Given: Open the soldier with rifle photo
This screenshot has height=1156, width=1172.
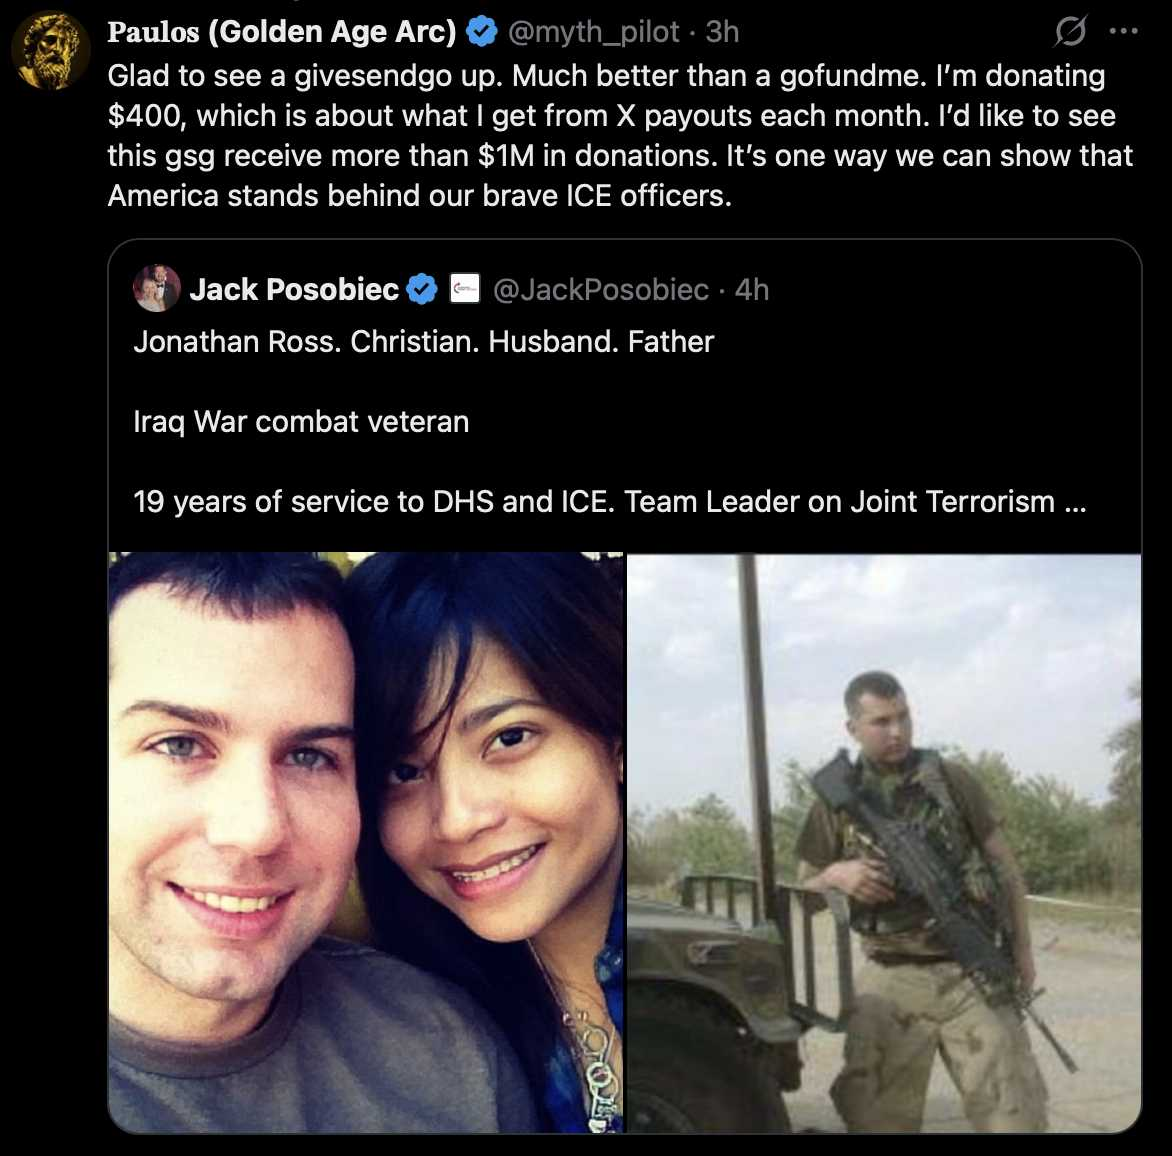Looking at the screenshot, I should pyautogui.click(x=883, y=842).
